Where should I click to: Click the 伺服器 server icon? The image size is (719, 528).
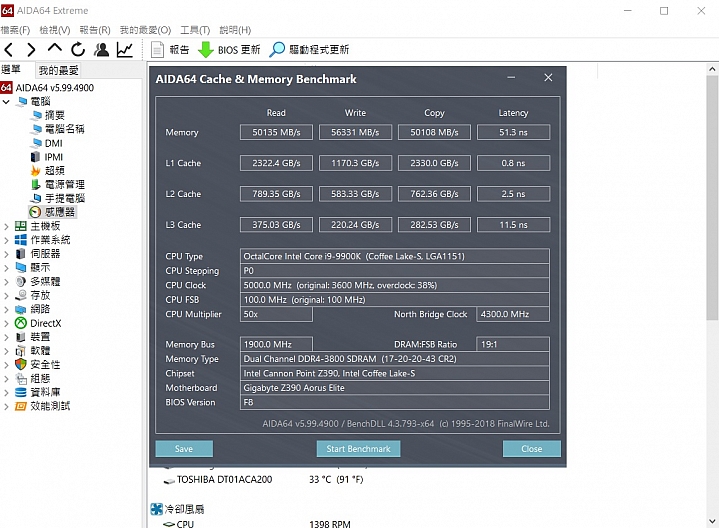pos(21,254)
